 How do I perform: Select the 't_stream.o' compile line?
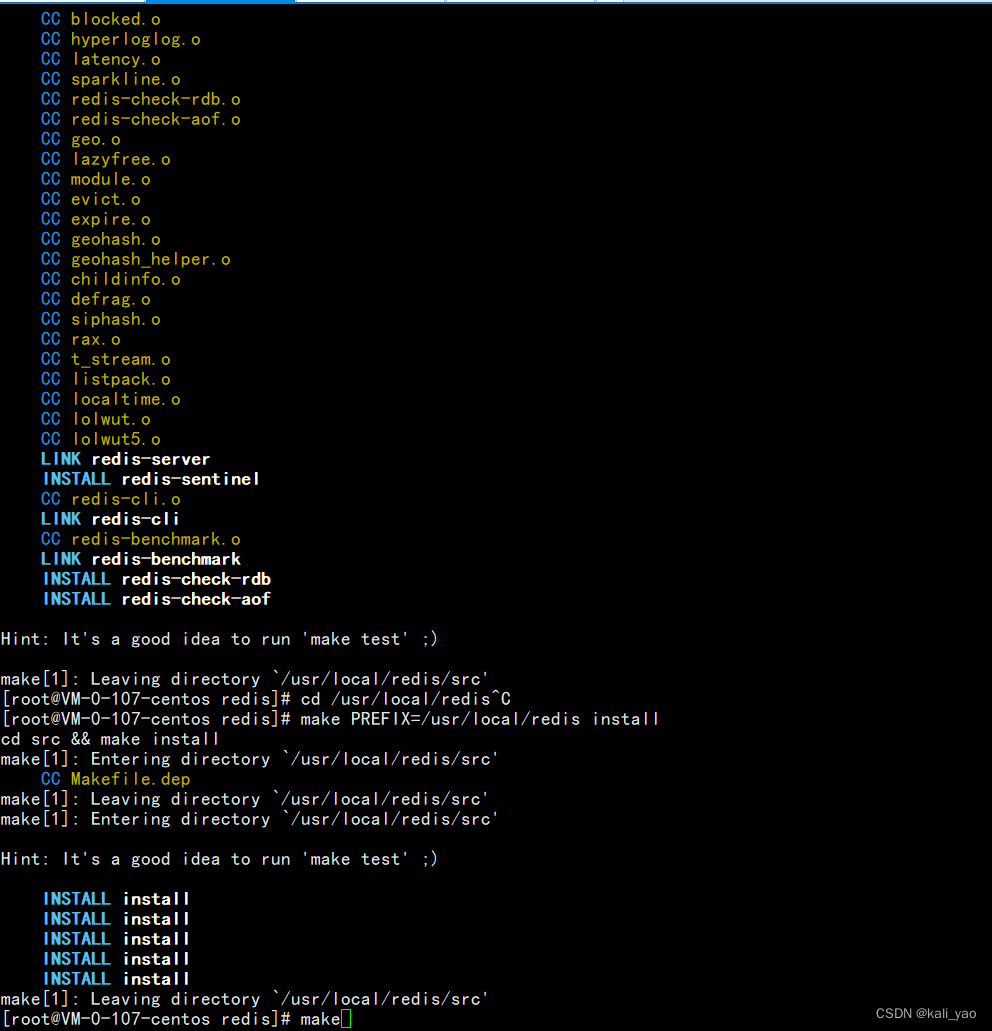coord(106,359)
